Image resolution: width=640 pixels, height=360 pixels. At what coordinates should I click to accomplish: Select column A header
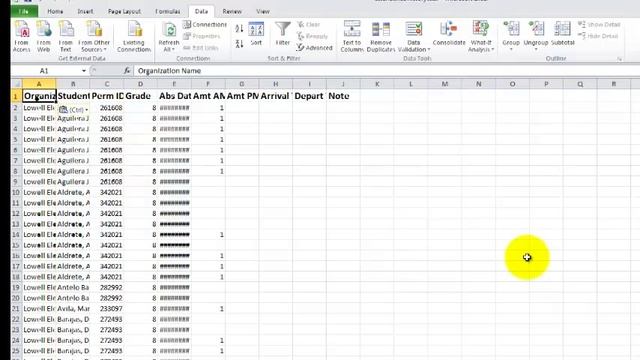(x=39, y=84)
